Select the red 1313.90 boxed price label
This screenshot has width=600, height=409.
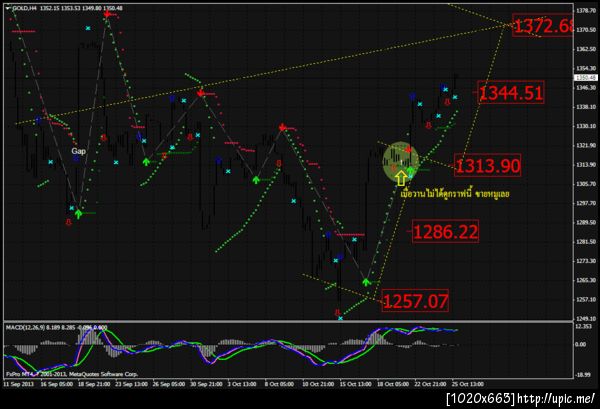coord(488,165)
